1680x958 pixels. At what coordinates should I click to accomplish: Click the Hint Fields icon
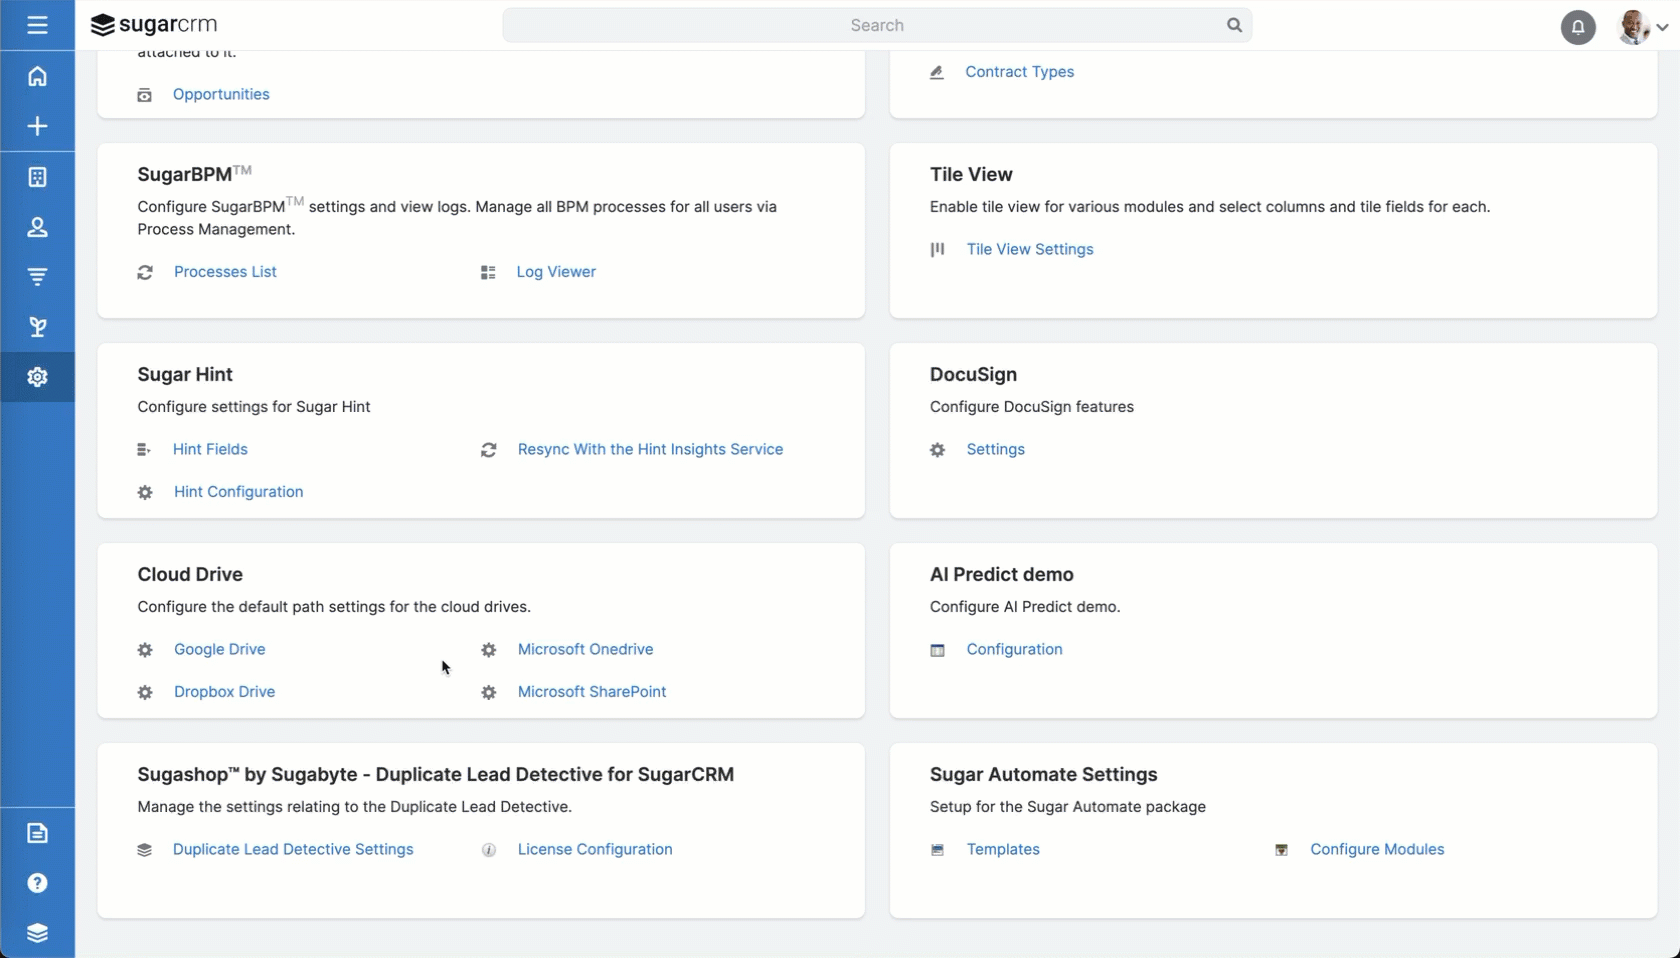pyautogui.click(x=144, y=450)
